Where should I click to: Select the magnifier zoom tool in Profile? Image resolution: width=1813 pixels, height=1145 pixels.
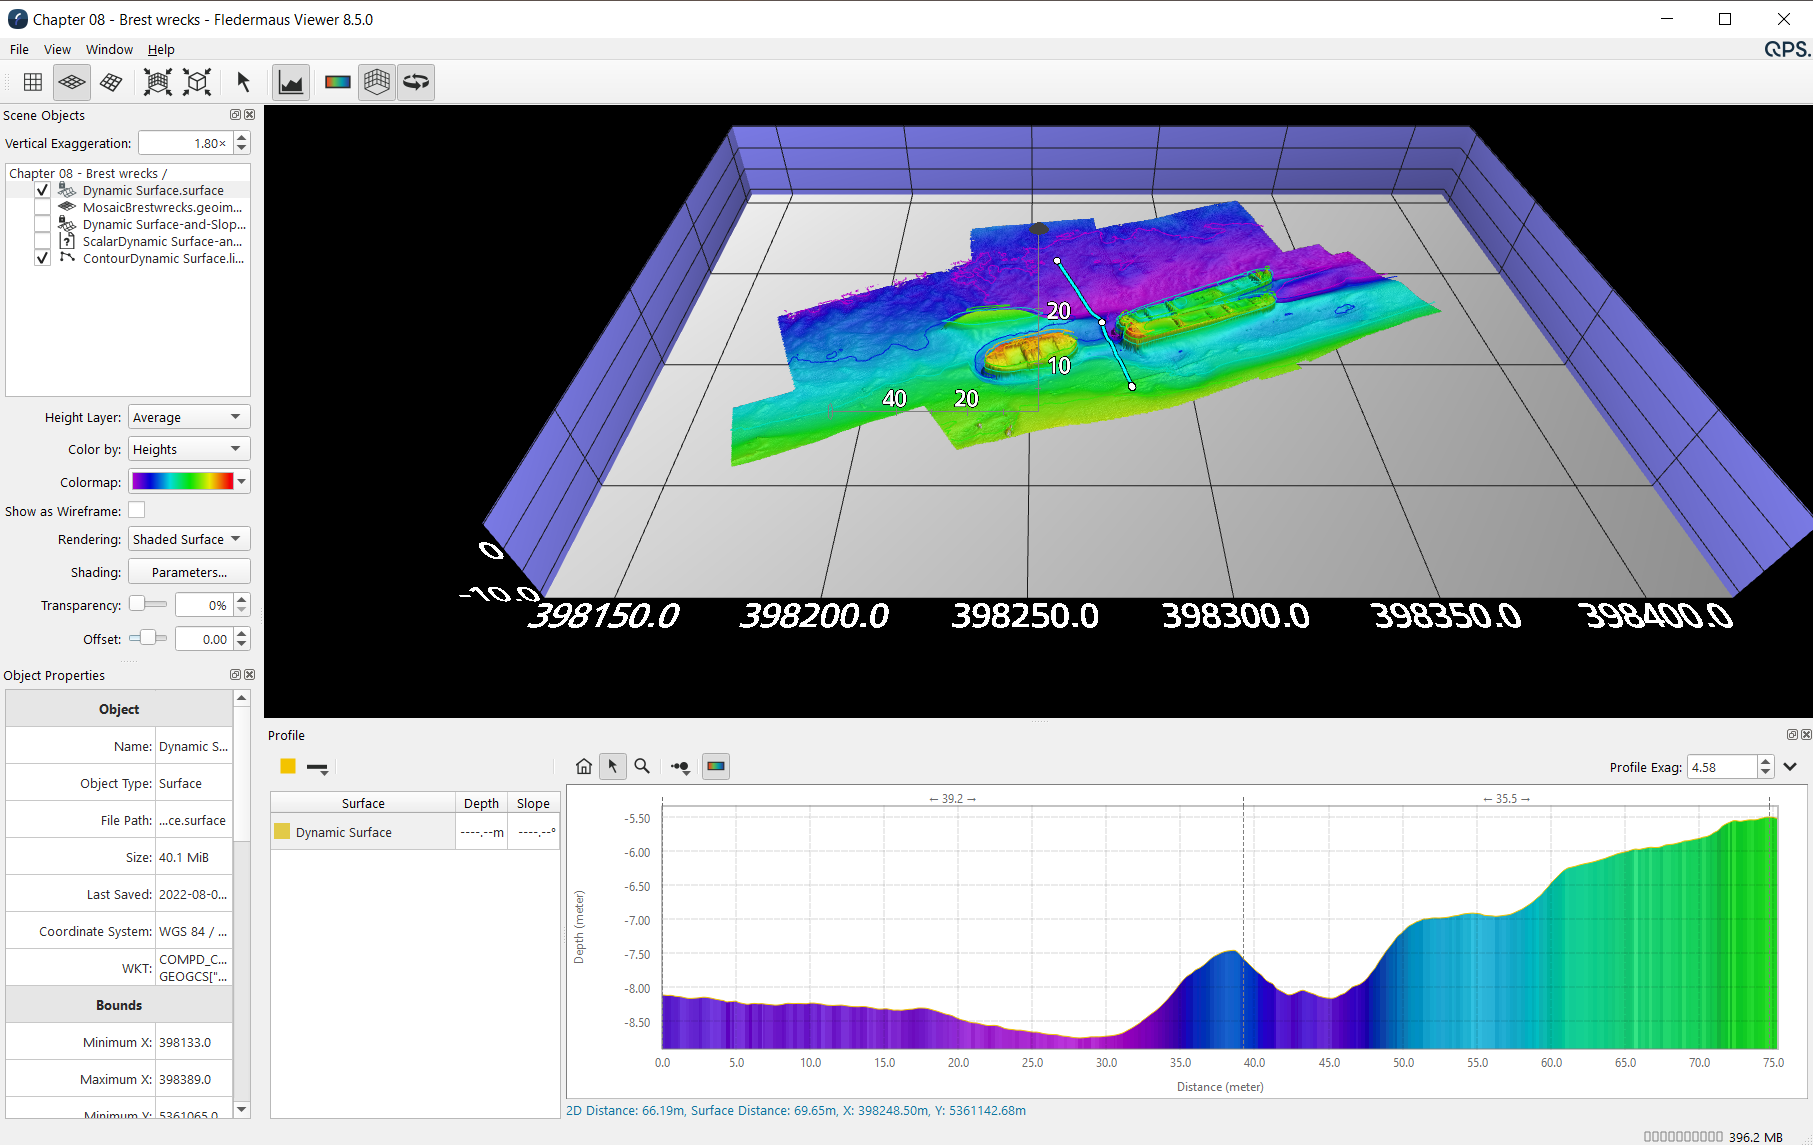click(642, 767)
